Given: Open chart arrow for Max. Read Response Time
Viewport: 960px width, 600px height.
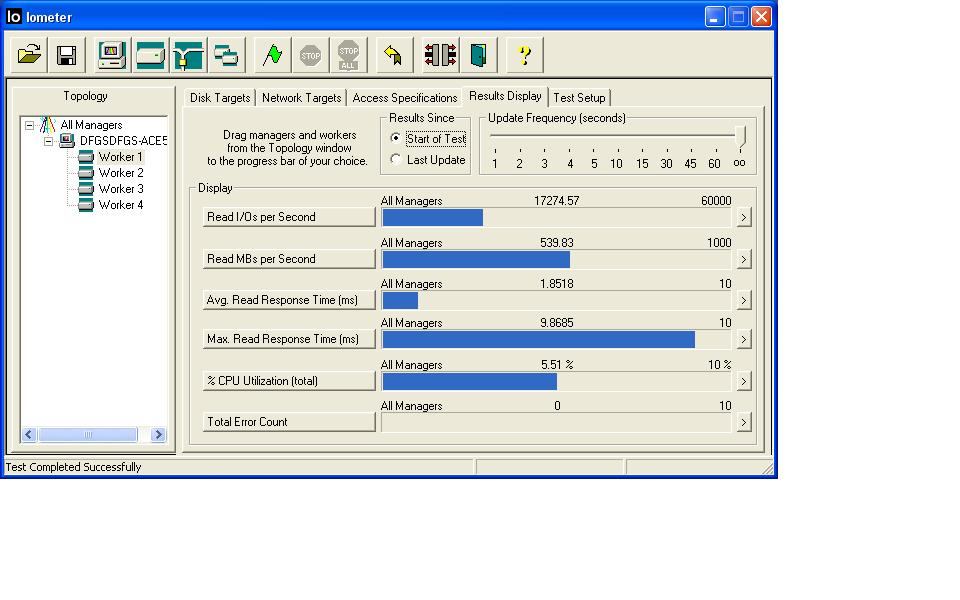Looking at the screenshot, I should click(743, 339).
